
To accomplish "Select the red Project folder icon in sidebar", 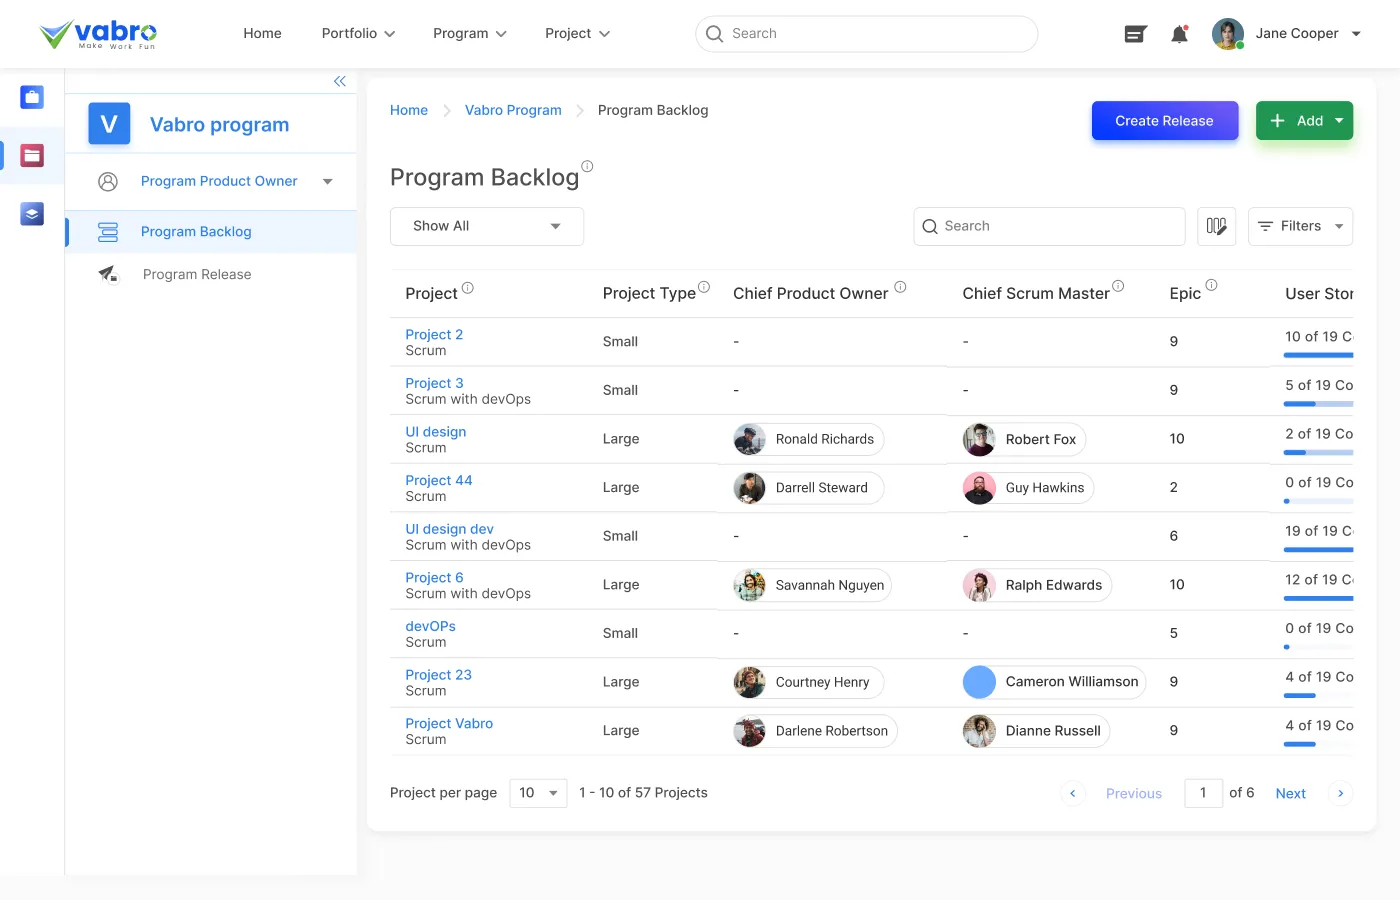I will point(31,155).
